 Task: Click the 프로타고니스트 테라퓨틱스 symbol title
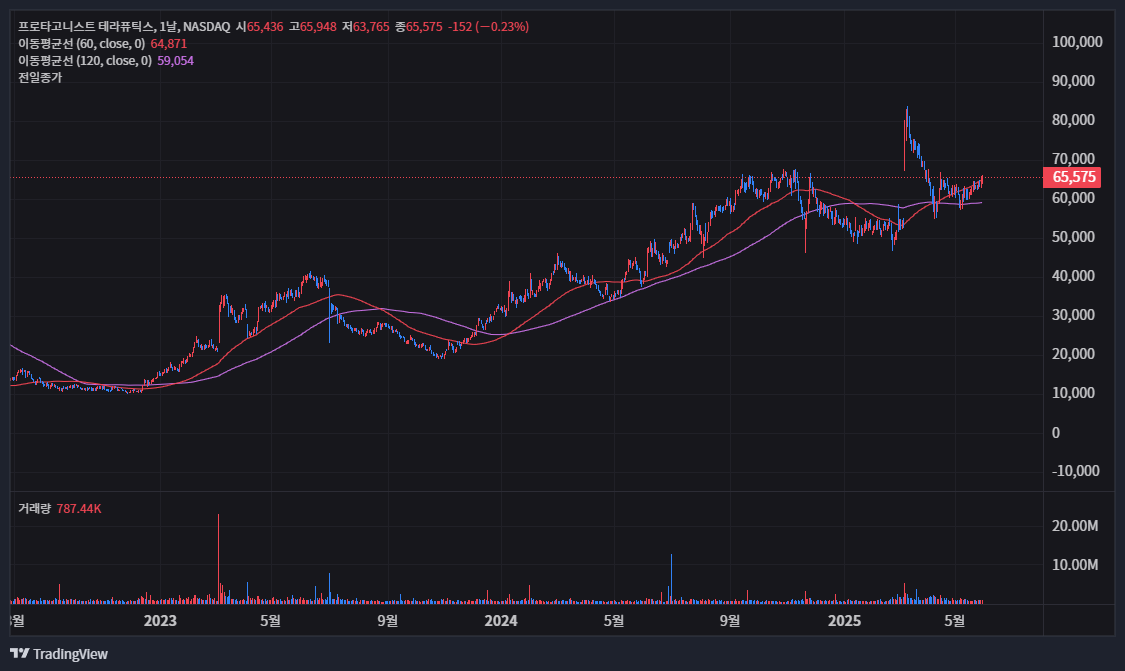coord(85,27)
